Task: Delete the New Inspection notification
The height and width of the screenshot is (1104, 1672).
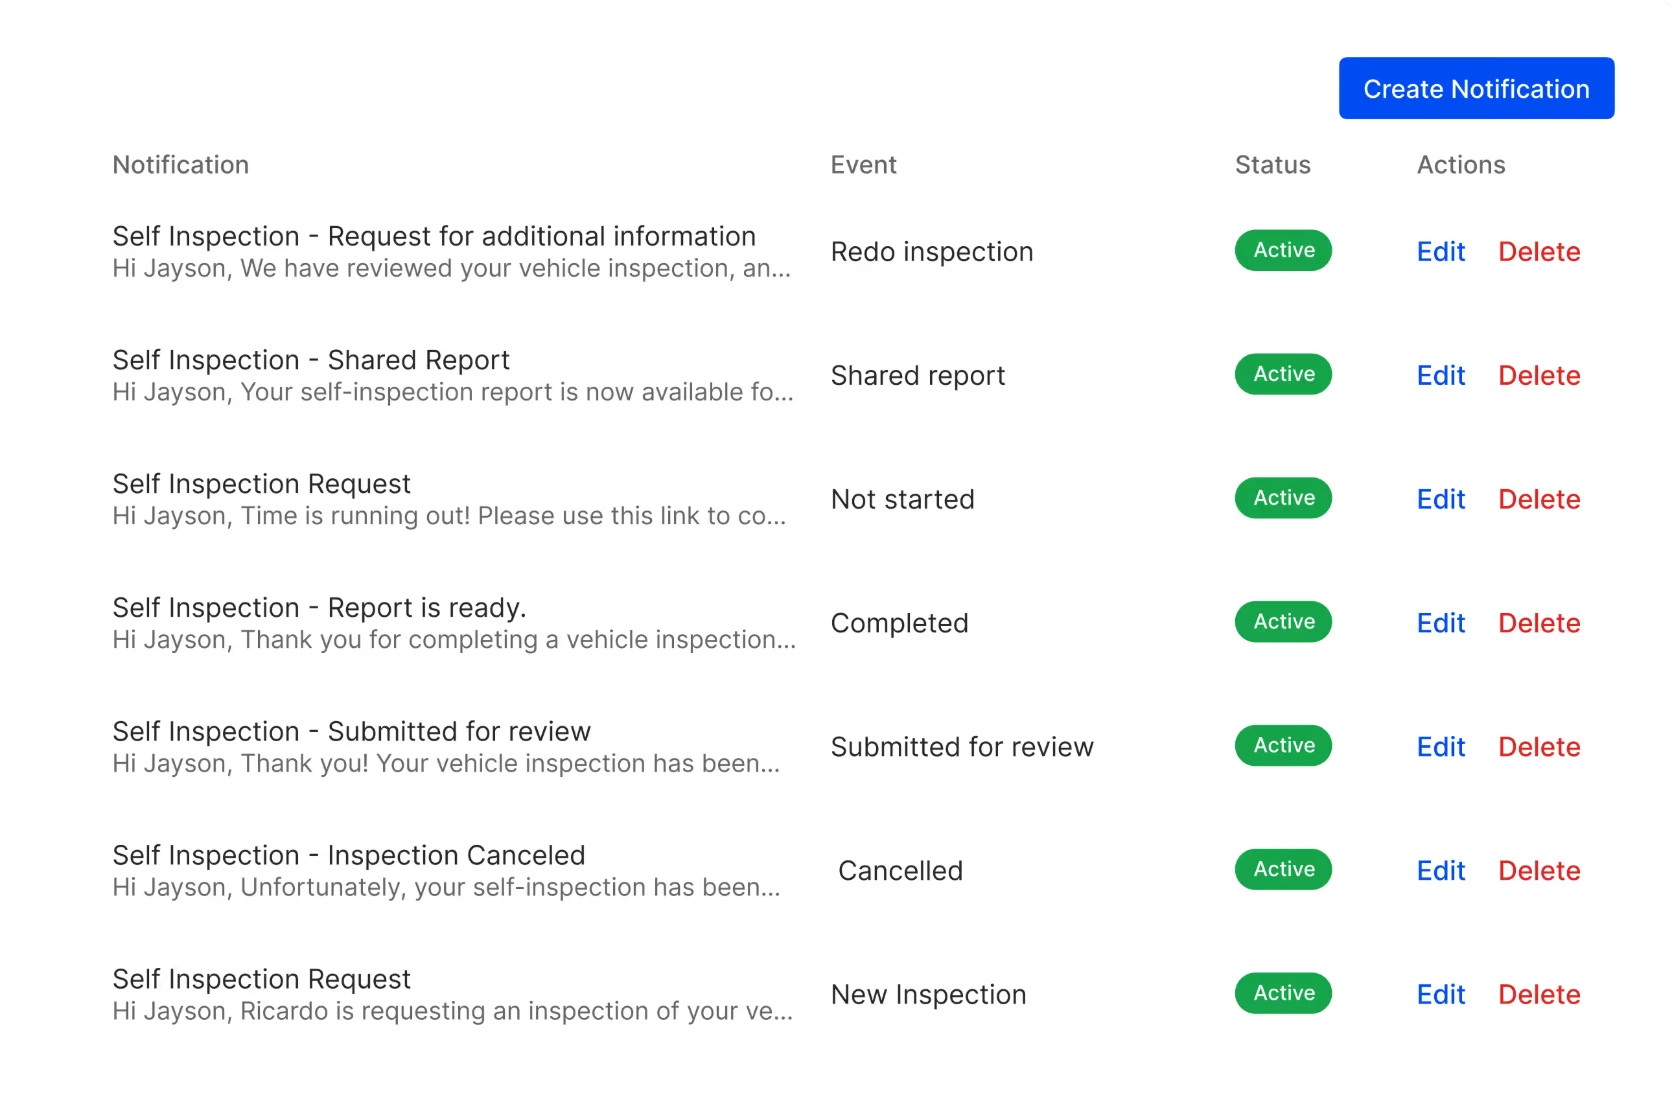Action: click(1539, 994)
